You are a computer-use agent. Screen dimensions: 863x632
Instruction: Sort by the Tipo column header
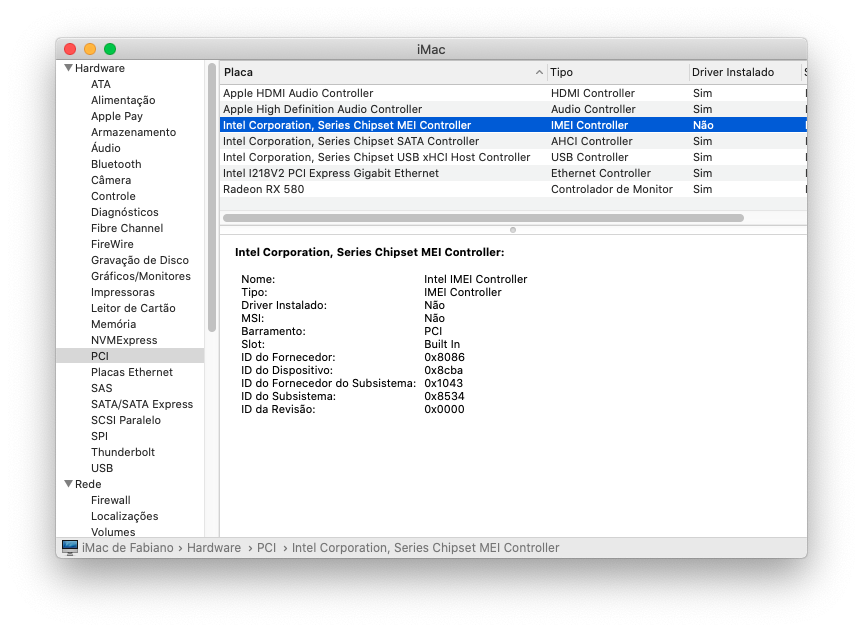(618, 72)
